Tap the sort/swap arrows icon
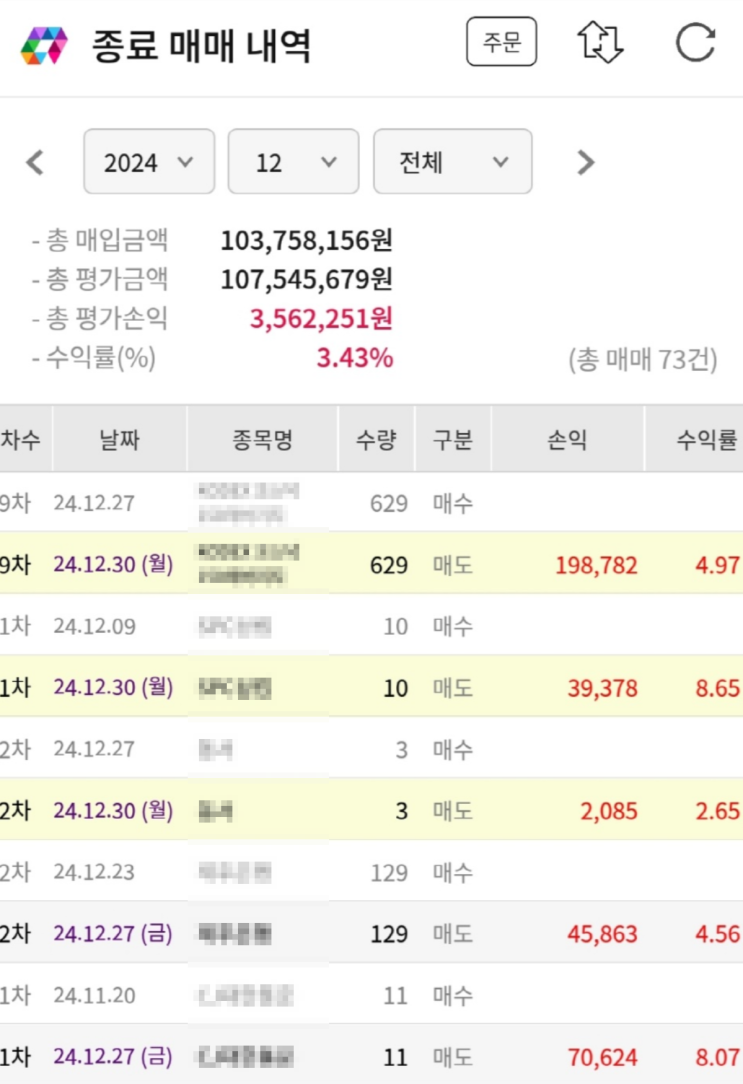 tap(601, 44)
